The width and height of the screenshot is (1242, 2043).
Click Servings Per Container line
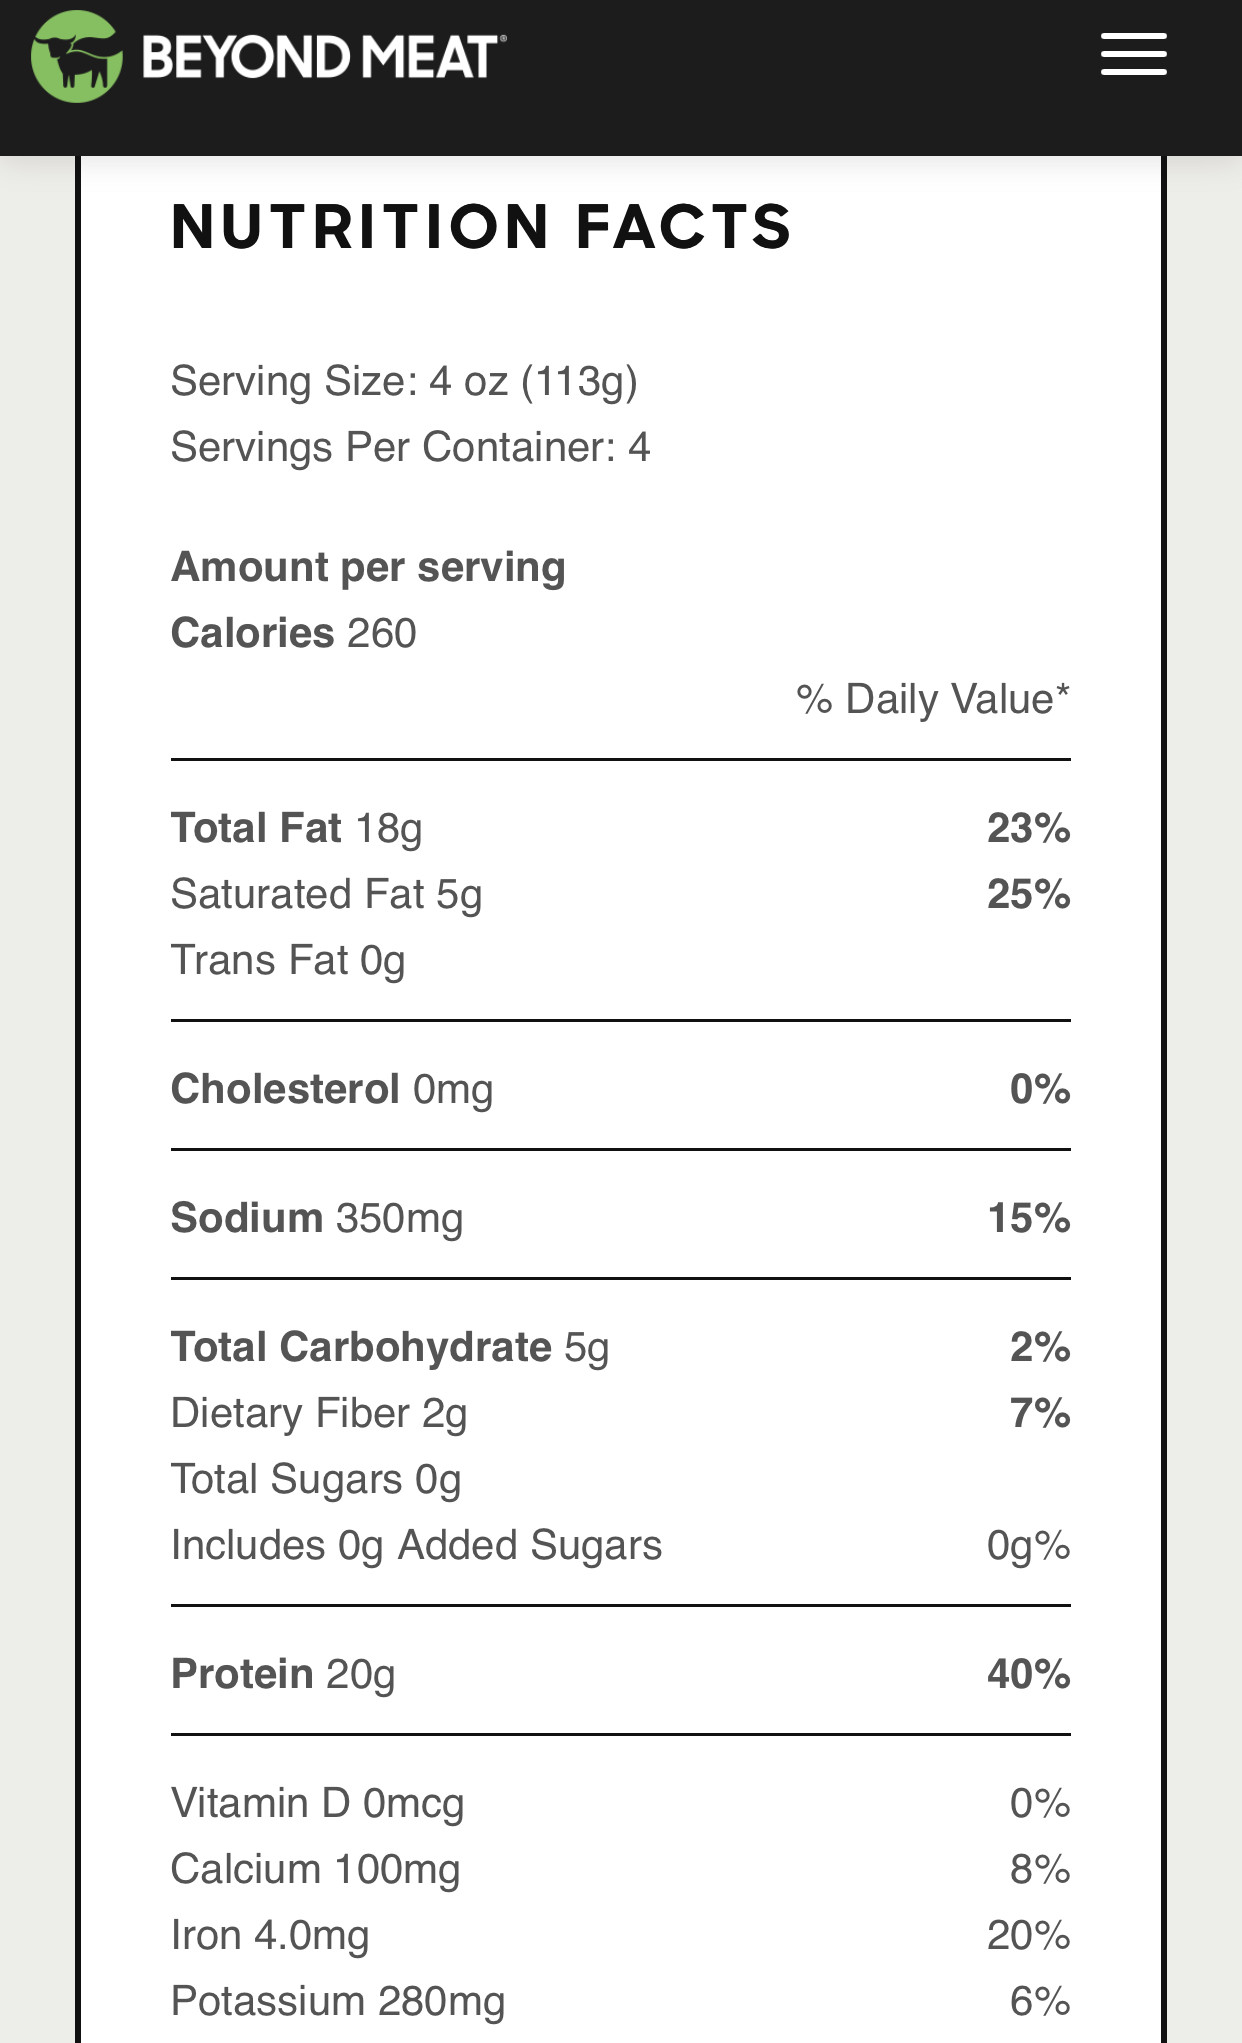[410, 447]
